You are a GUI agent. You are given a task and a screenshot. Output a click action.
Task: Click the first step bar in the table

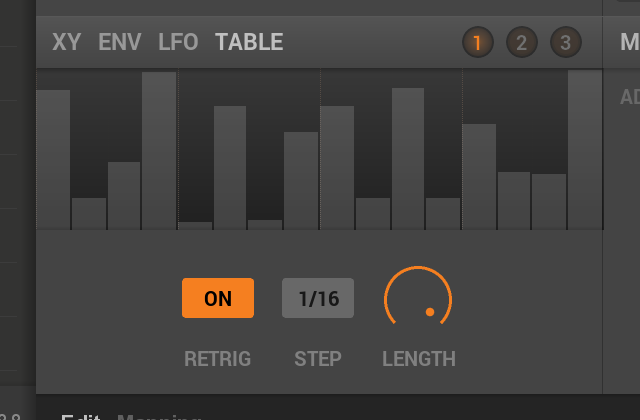click(x=53, y=160)
